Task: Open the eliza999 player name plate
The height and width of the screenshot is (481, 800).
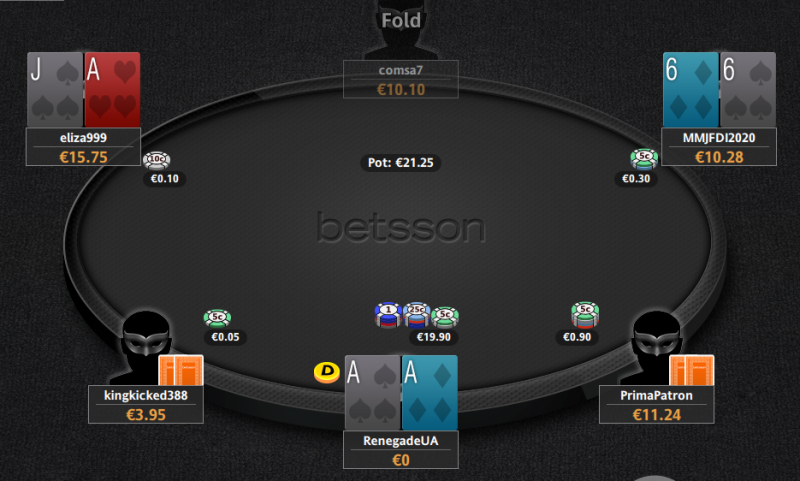Action: [x=84, y=147]
